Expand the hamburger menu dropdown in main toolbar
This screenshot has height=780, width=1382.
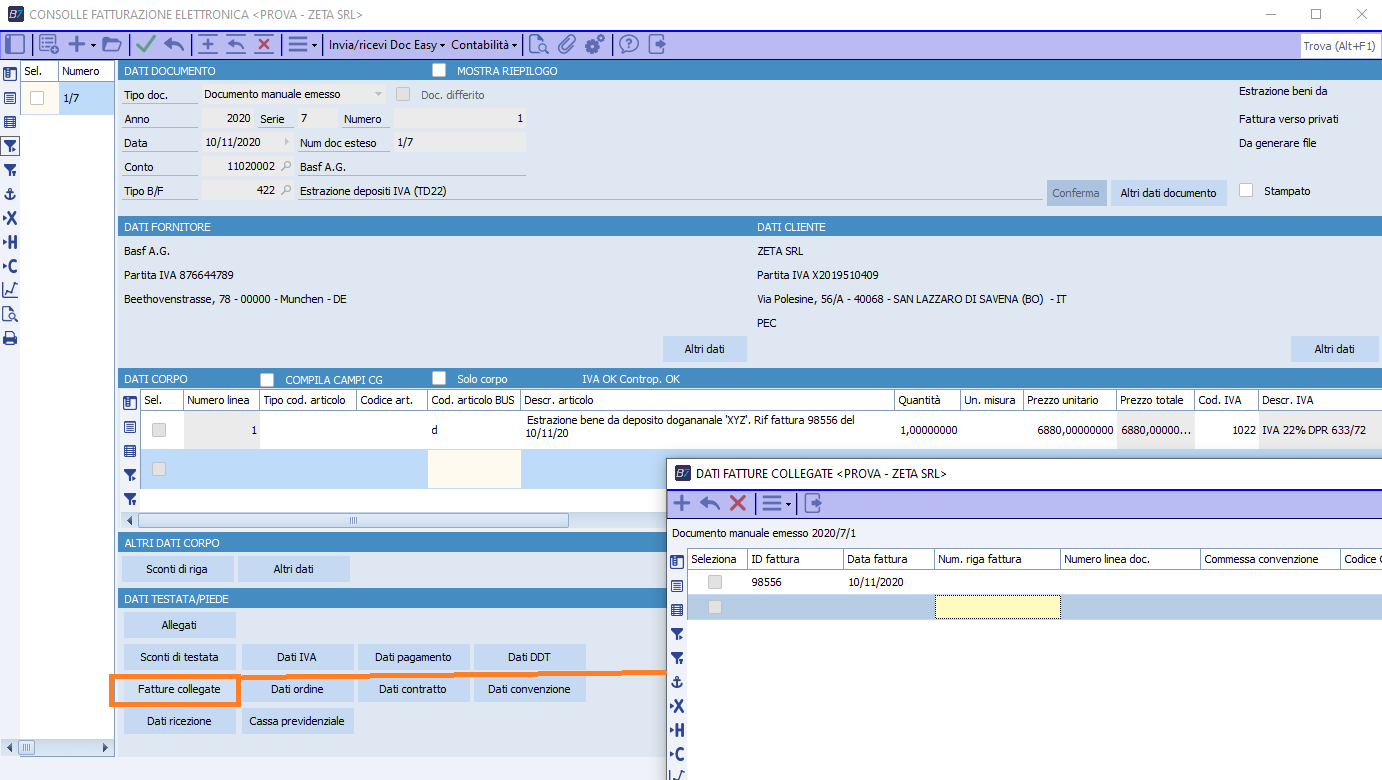coord(302,44)
